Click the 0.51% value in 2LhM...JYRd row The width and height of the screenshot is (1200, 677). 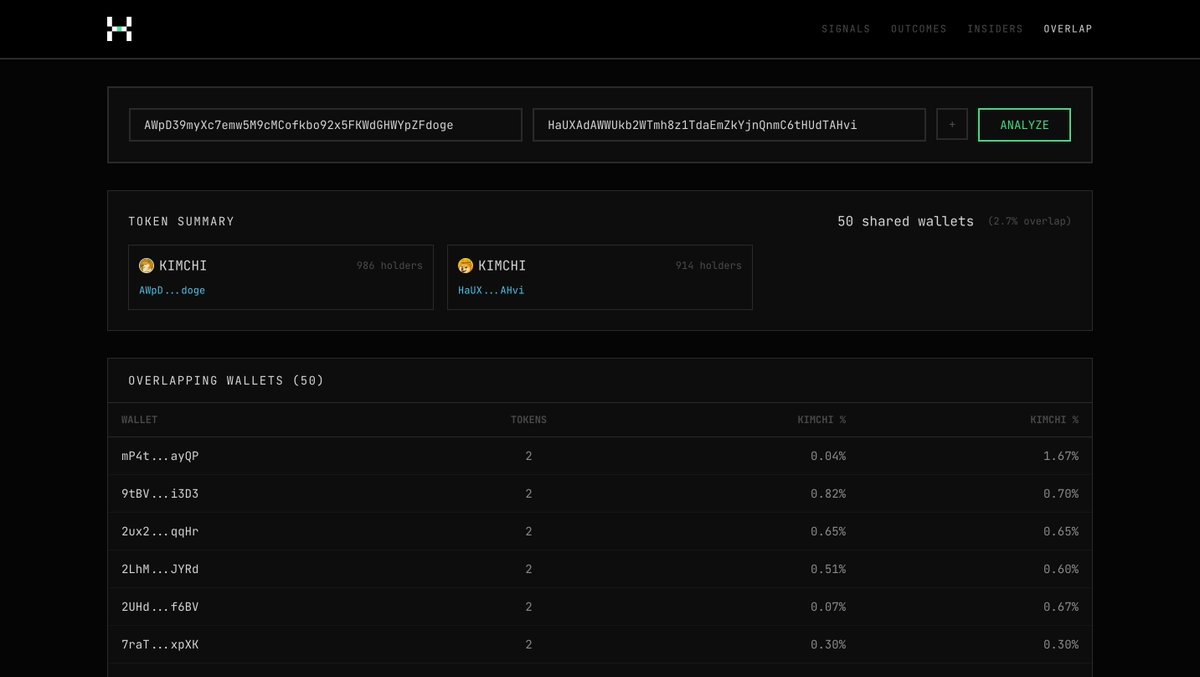coord(828,569)
